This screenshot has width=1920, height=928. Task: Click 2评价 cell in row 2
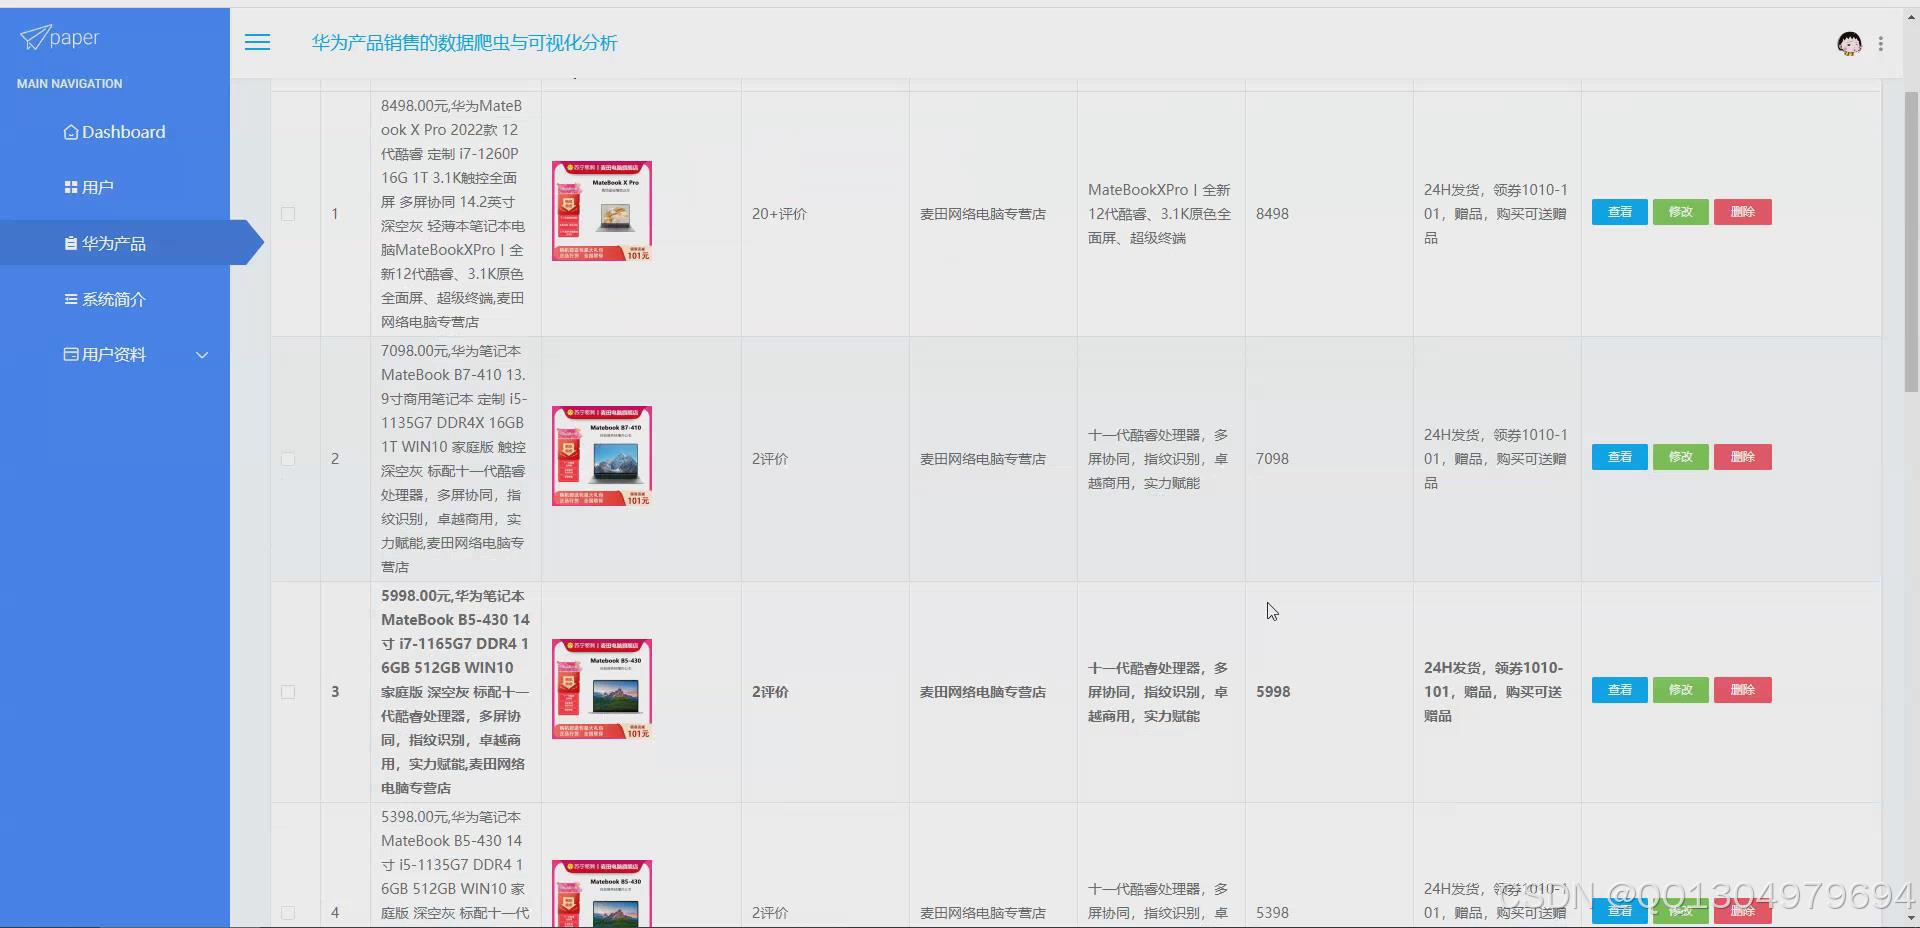point(770,459)
